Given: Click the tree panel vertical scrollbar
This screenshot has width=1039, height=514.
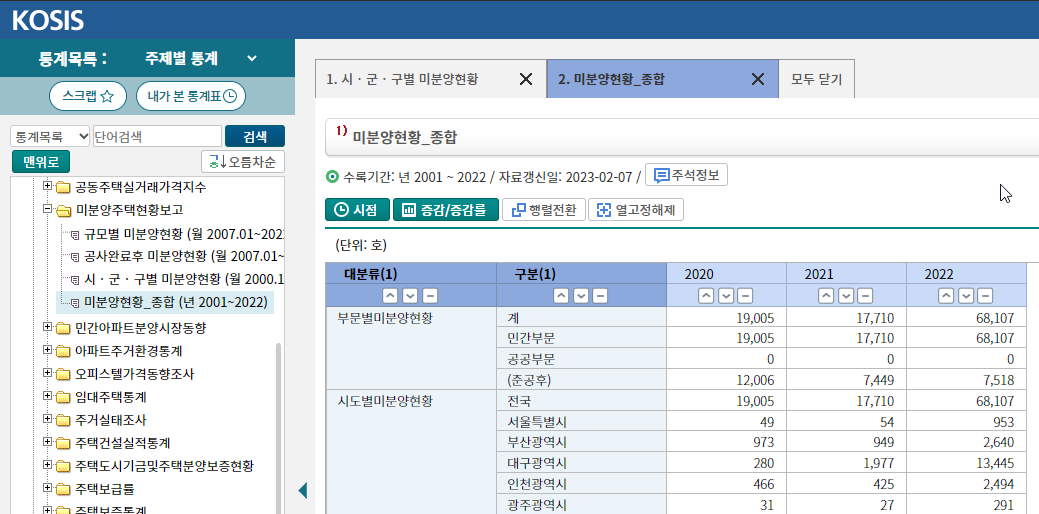Looking at the screenshot, I should pyautogui.click(x=278, y=427).
